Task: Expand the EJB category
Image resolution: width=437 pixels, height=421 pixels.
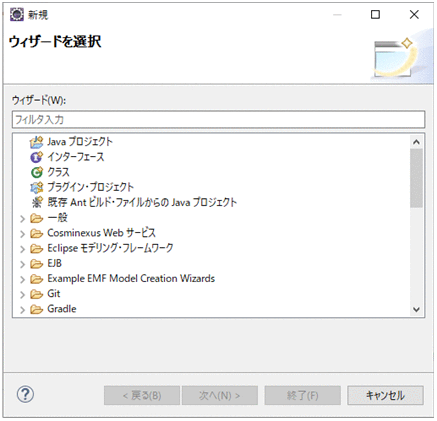Action: [x=22, y=264]
